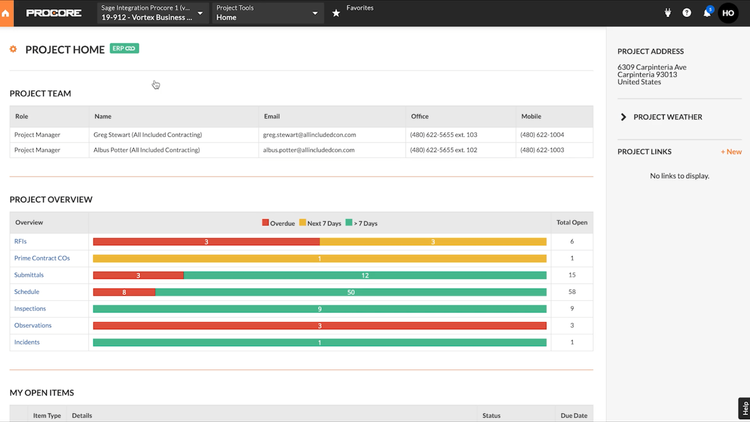Open the Project Tools dropdown
The height and width of the screenshot is (422, 750).
pos(267,13)
